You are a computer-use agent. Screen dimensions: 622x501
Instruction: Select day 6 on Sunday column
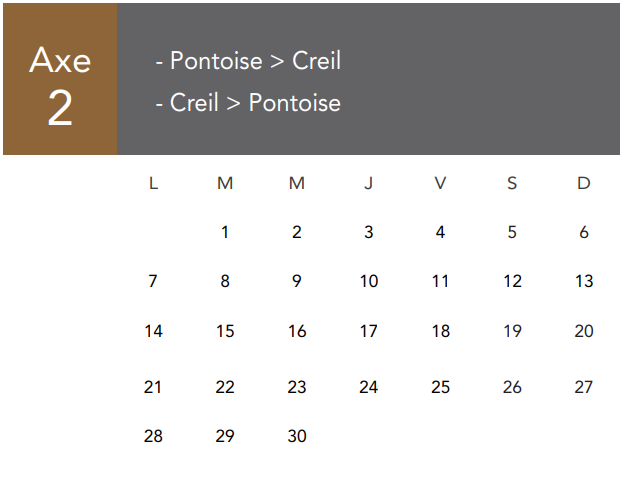point(584,232)
